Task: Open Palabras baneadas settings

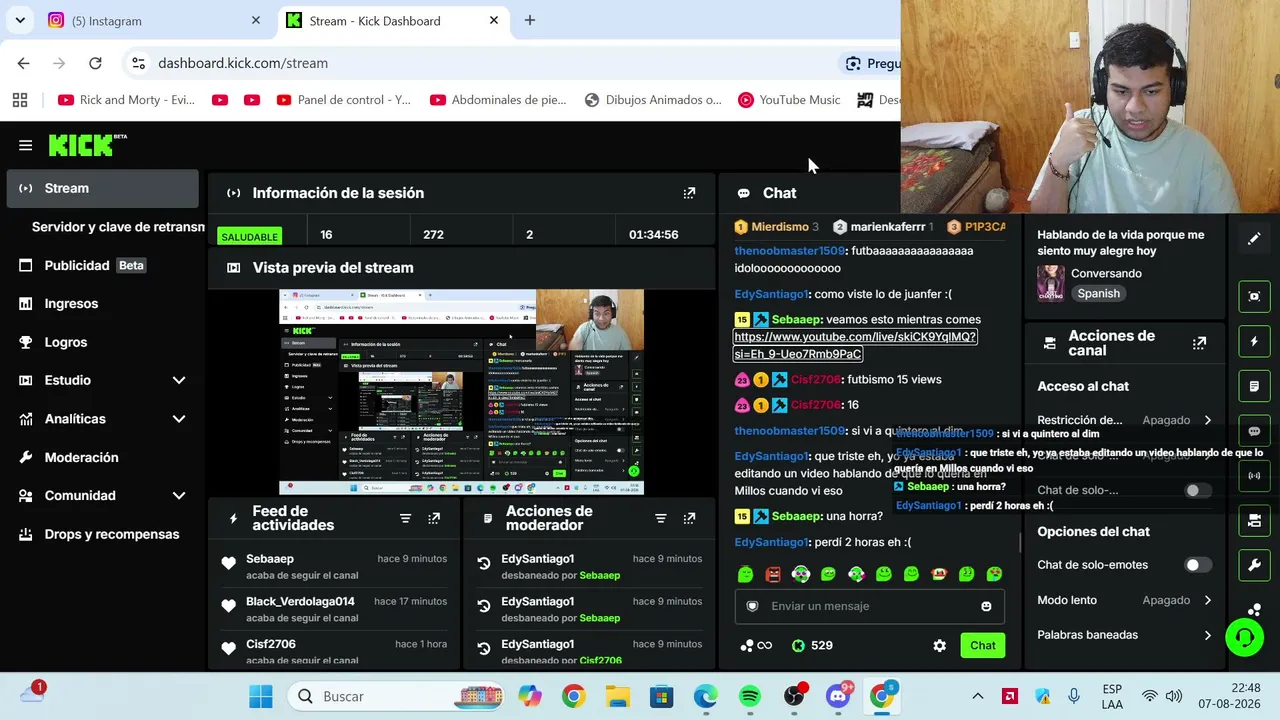Action: coord(1124,635)
